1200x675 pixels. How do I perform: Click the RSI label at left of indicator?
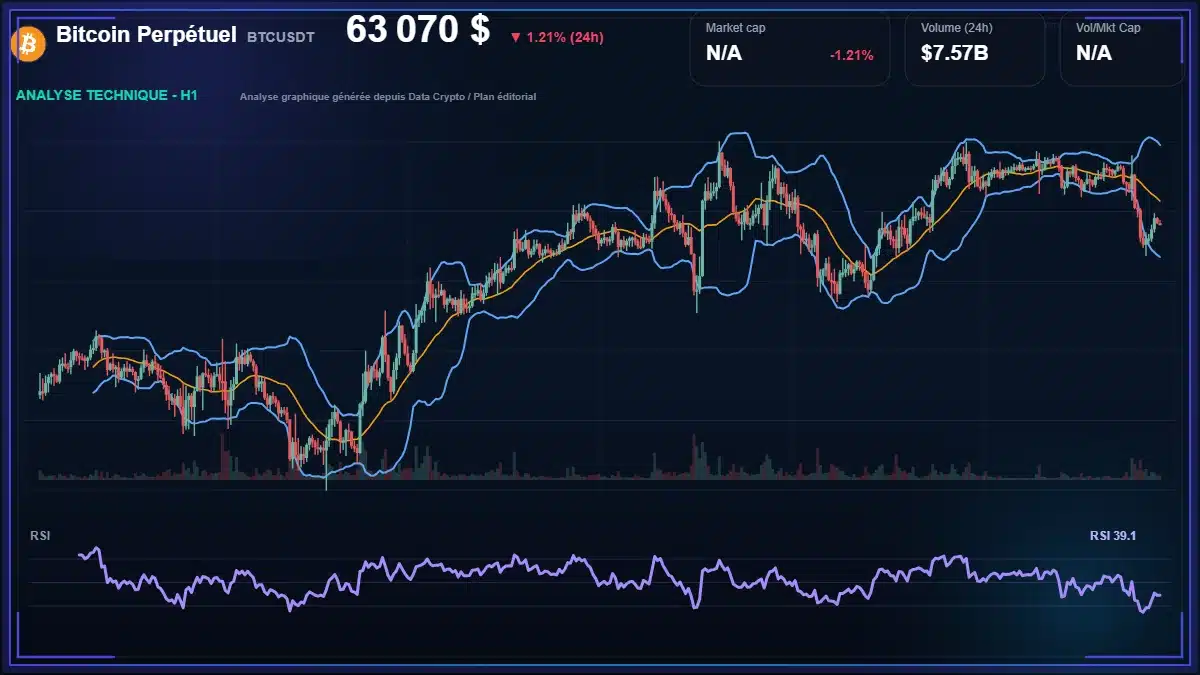40,536
